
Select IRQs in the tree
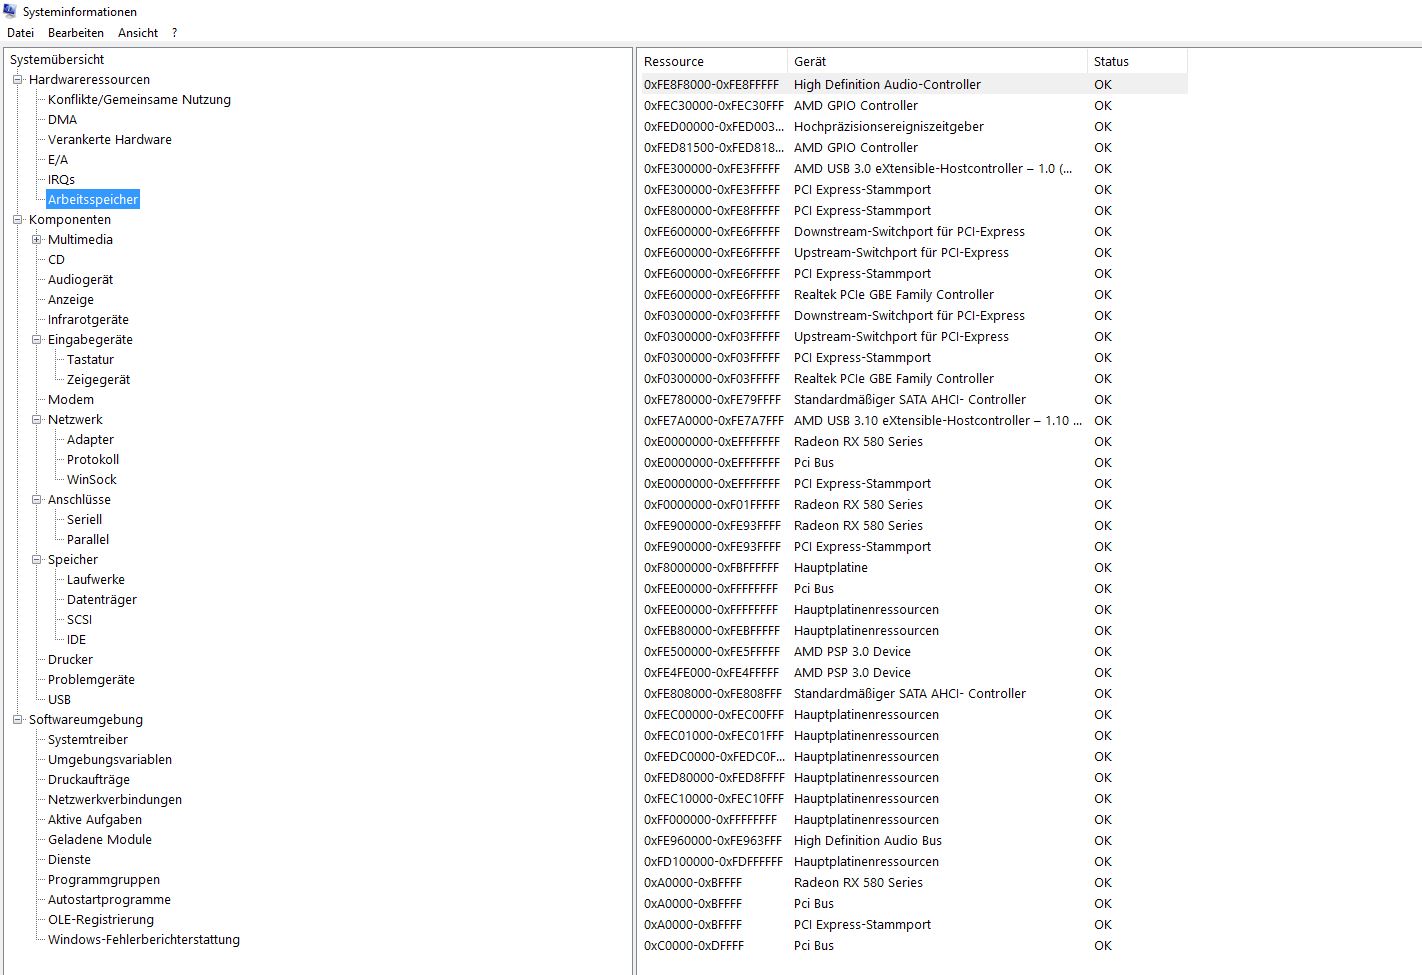click(61, 179)
